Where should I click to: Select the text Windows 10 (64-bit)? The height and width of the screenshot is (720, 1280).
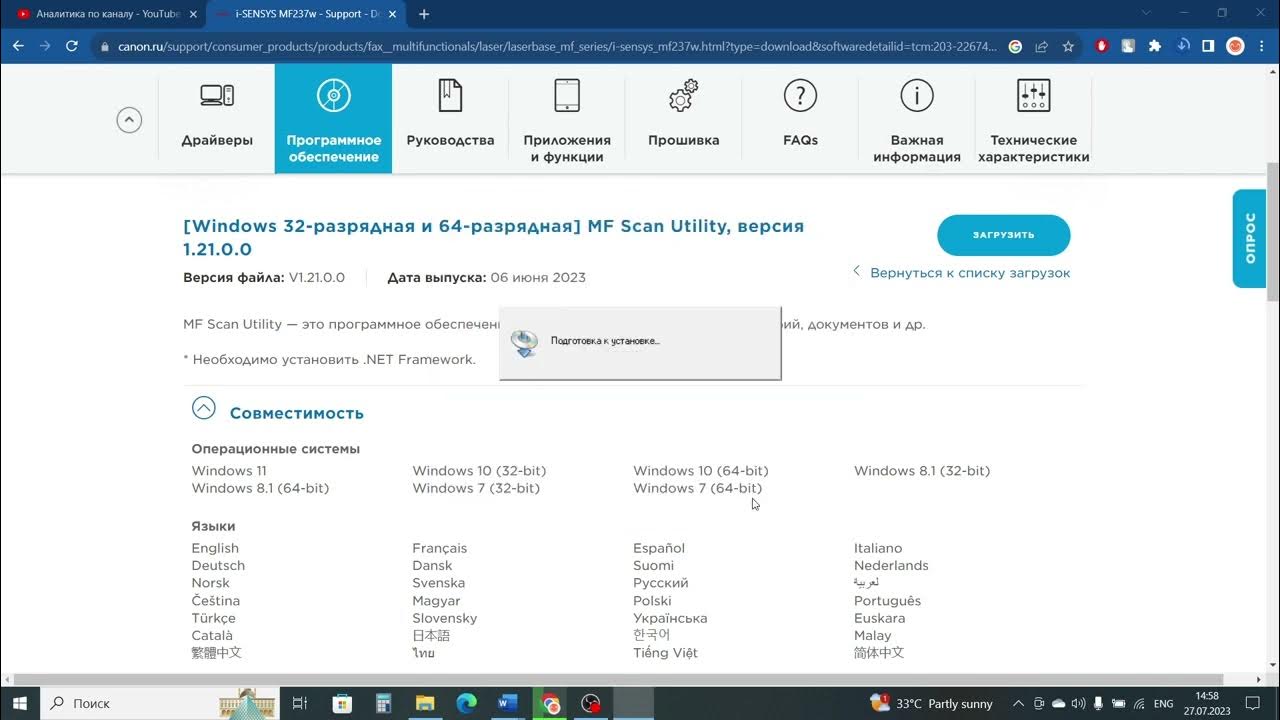pyautogui.click(x=701, y=471)
